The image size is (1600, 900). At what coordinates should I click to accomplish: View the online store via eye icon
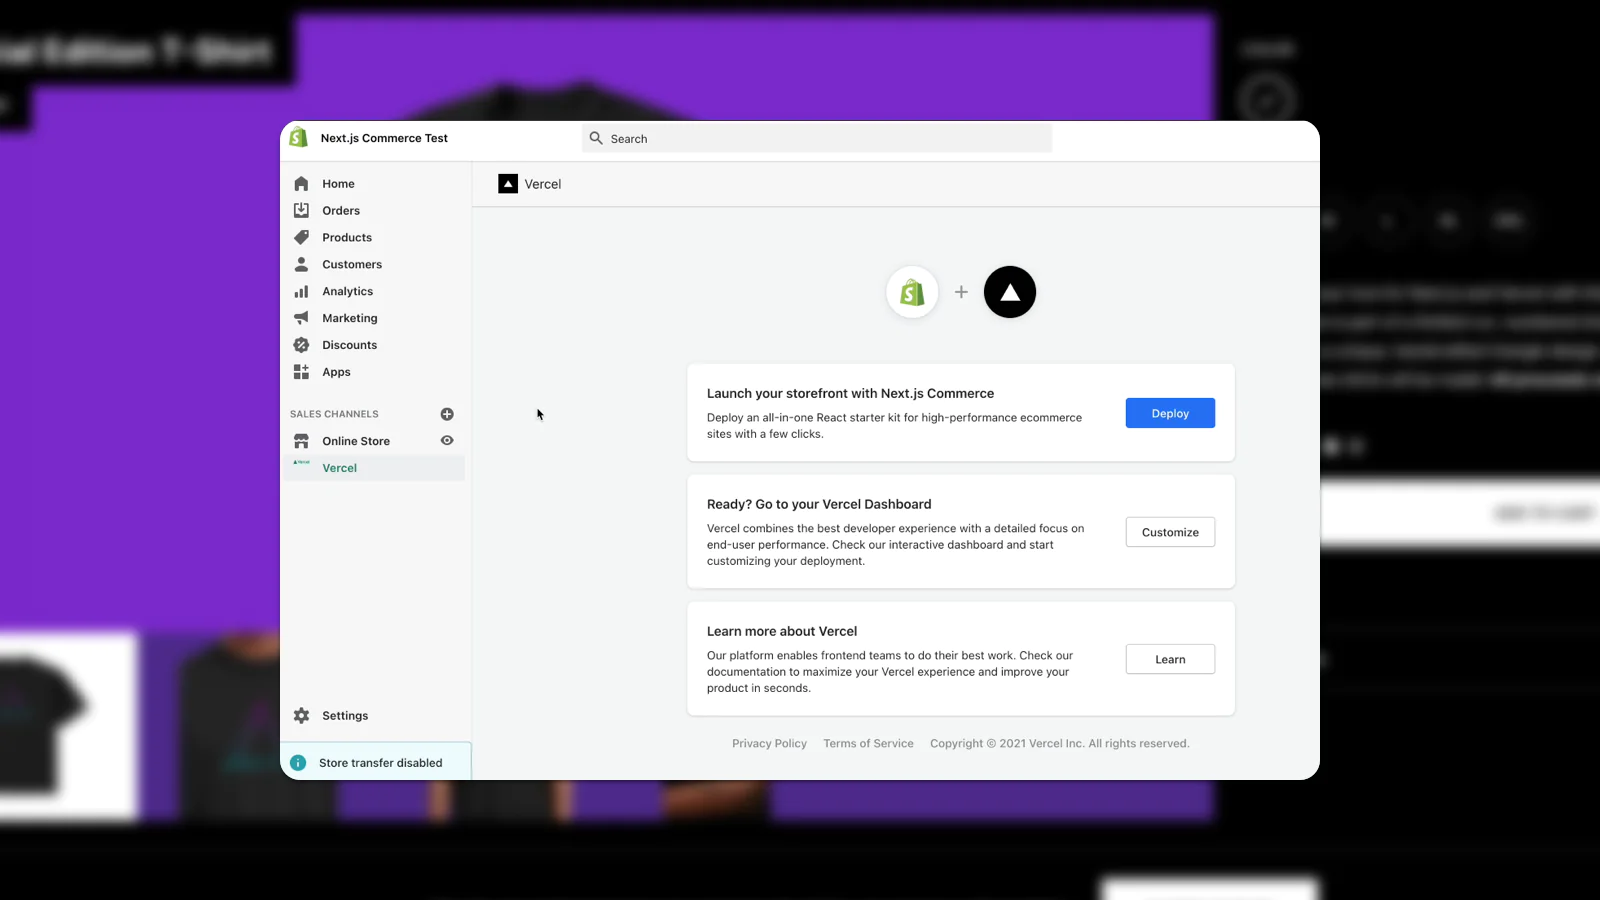(447, 441)
